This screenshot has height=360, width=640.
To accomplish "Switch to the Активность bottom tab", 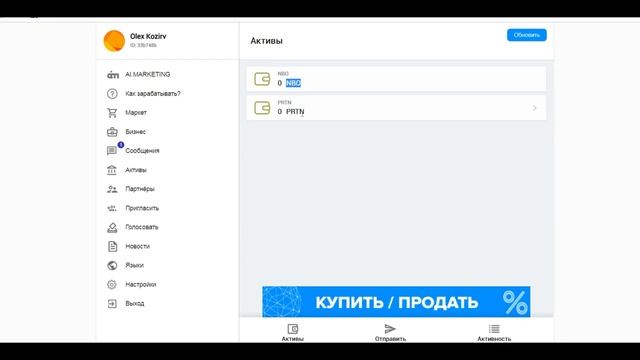I will point(494,333).
